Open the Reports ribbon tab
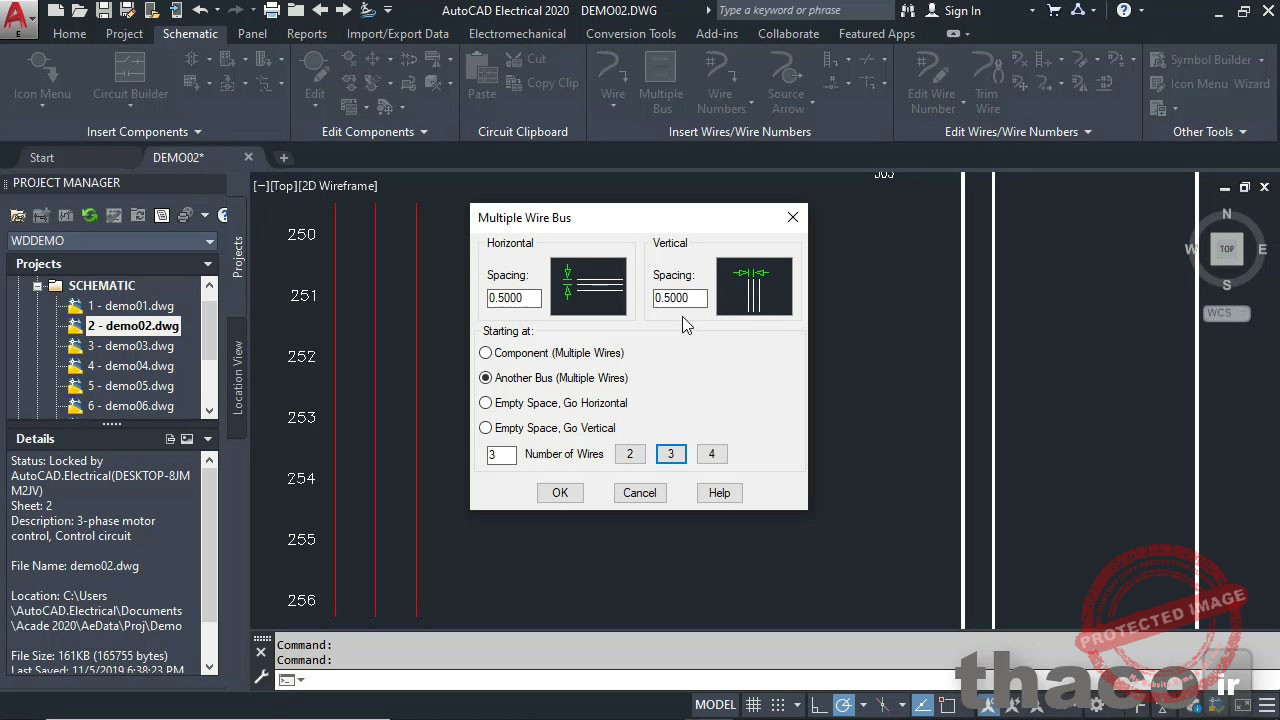 (x=306, y=34)
